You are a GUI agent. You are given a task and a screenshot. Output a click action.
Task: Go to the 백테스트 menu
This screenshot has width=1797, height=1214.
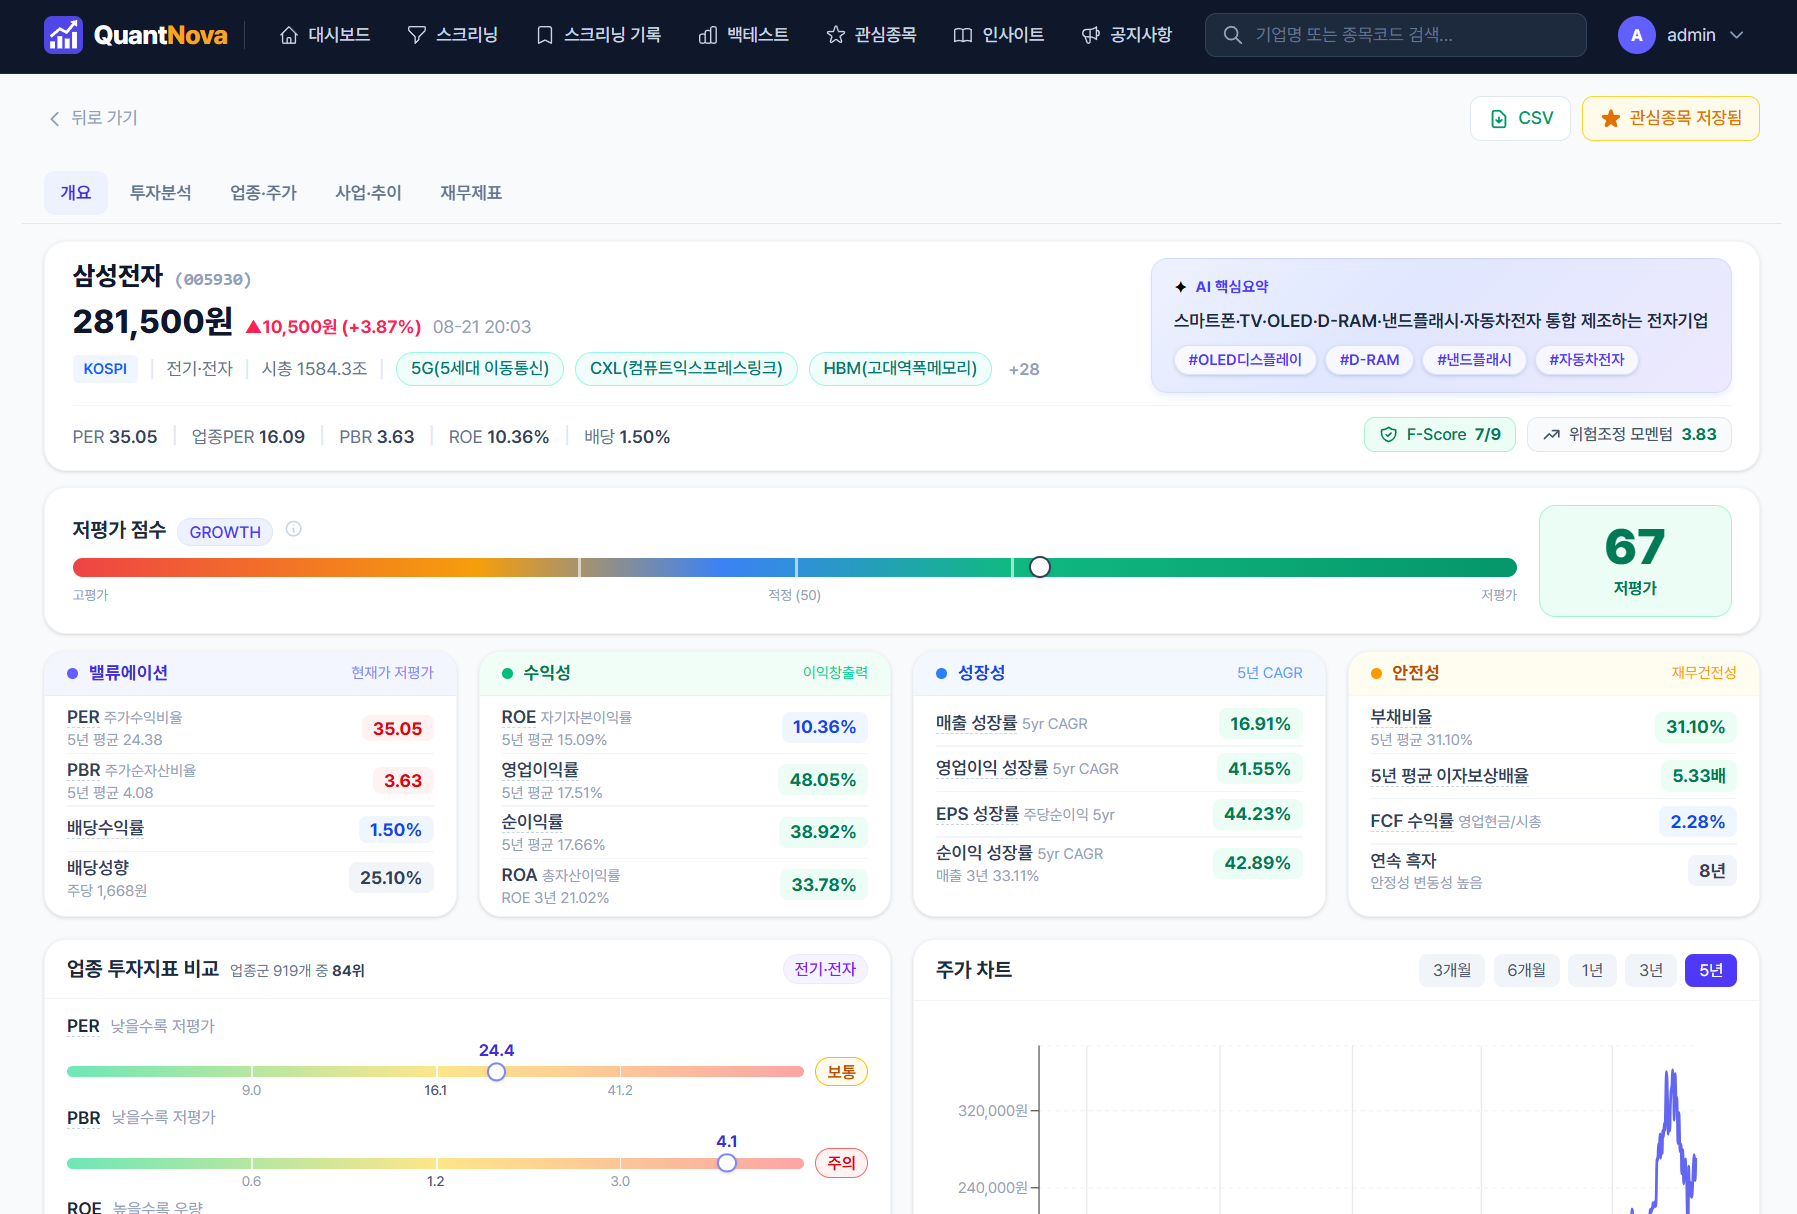pos(744,35)
